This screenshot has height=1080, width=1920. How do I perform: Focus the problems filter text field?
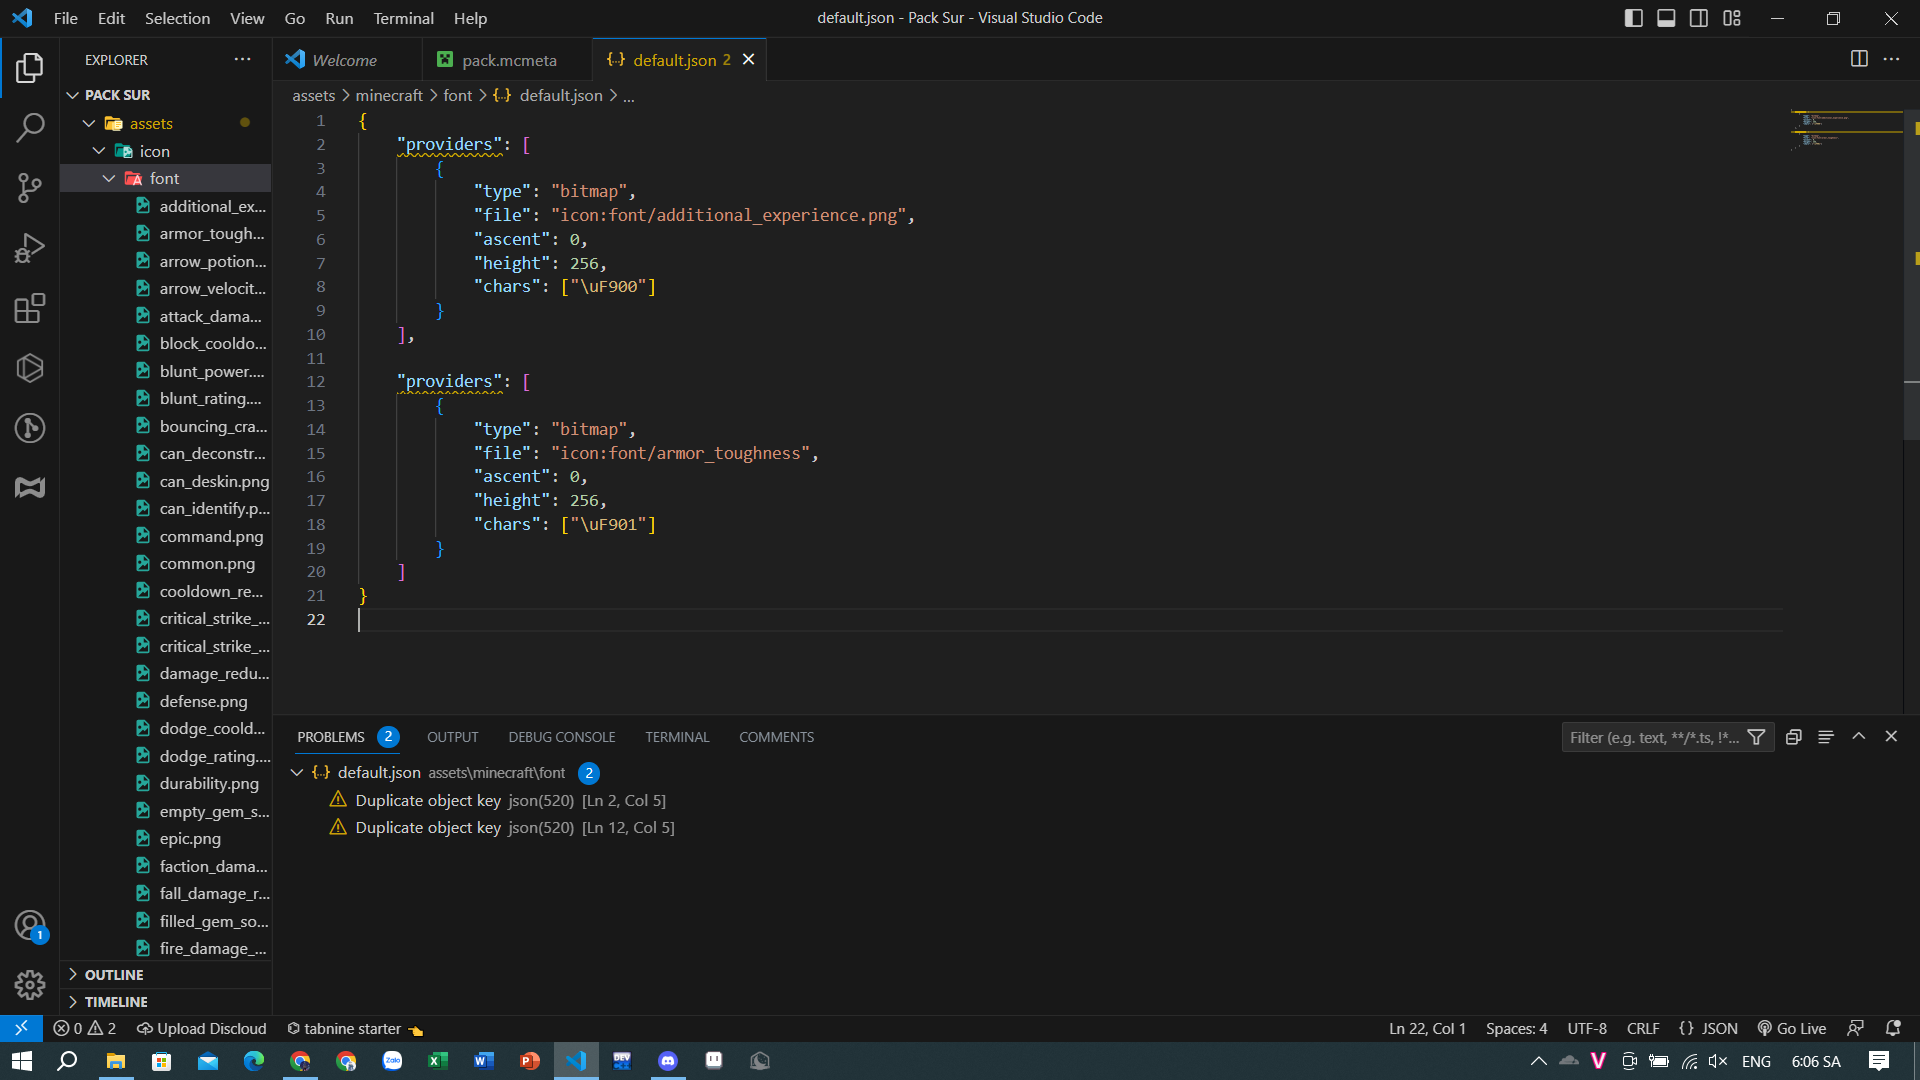pyautogui.click(x=1653, y=737)
